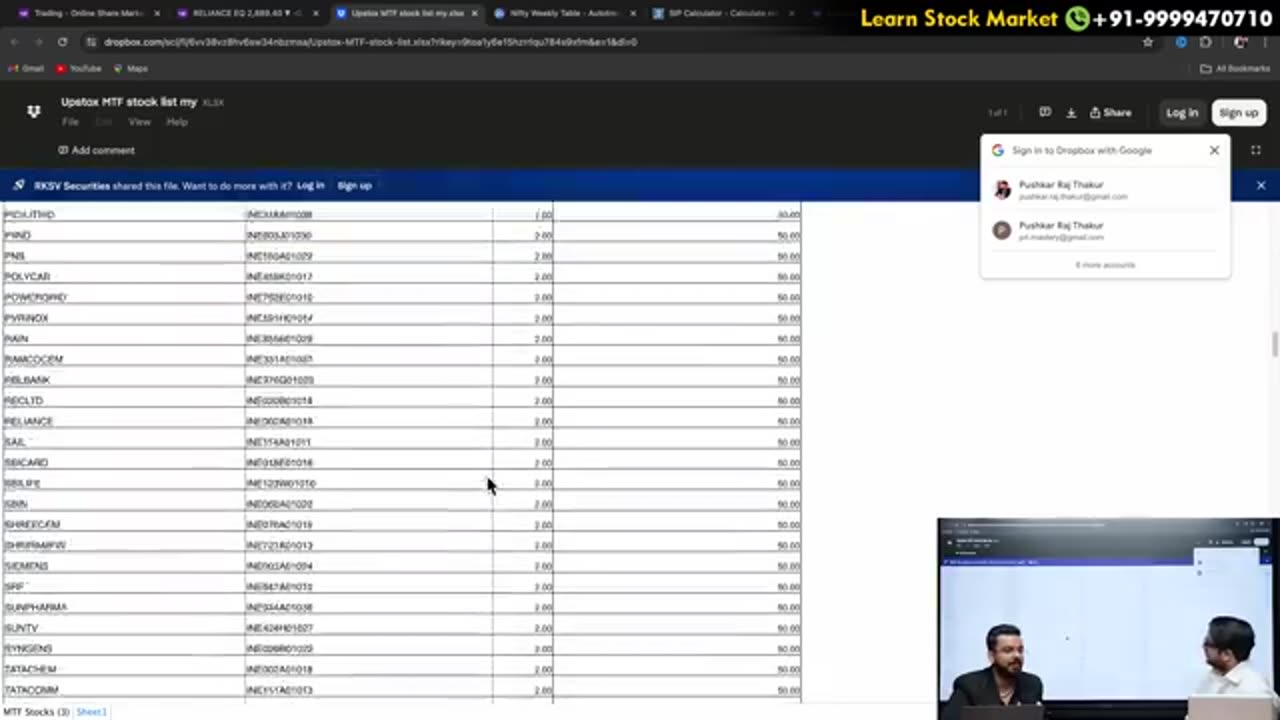Close the Upstox MTF stock list tab
1280x720 pixels.
pos(474,13)
